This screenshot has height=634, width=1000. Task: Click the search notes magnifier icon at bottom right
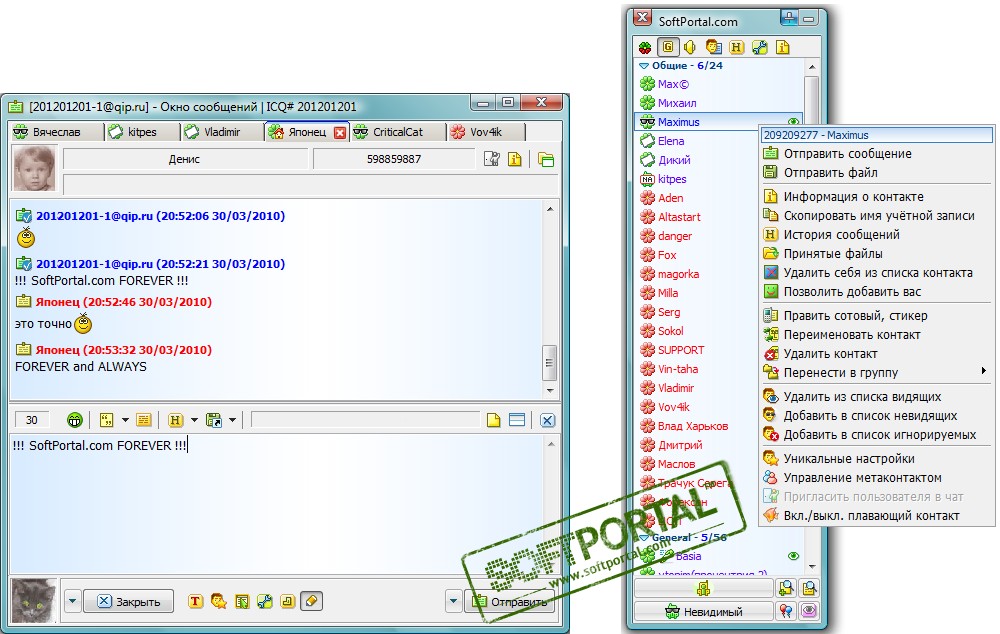809,588
